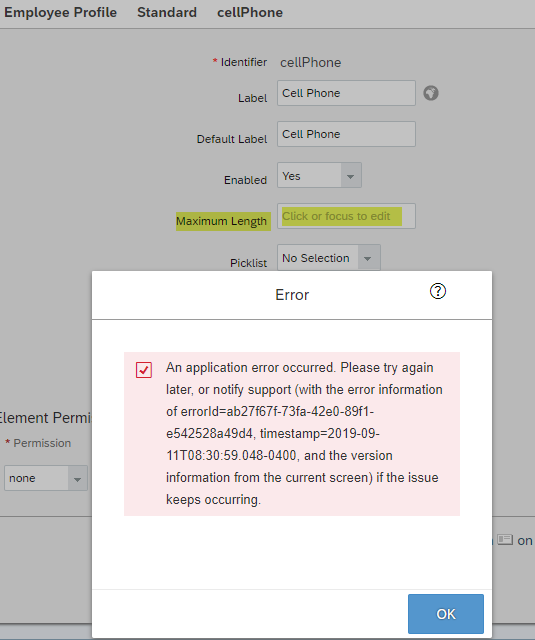
Task: Click the card icon beside "on"
Action: (505, 540)
